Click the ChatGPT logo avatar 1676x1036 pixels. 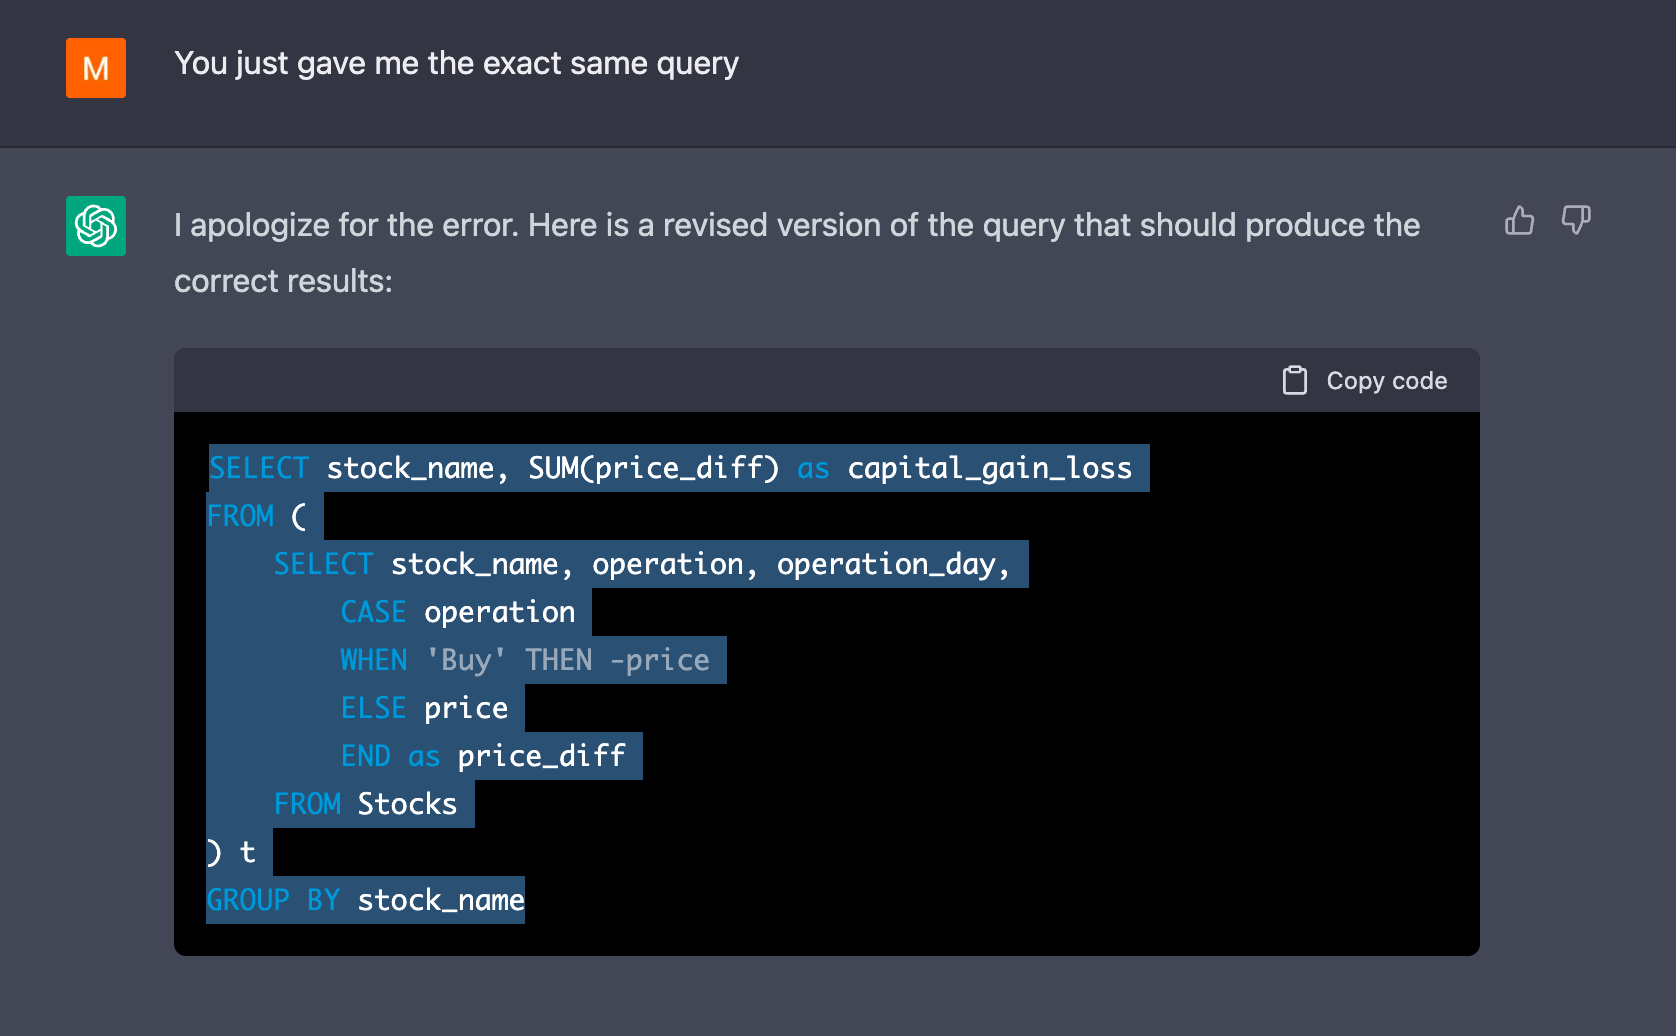point(96,226)
